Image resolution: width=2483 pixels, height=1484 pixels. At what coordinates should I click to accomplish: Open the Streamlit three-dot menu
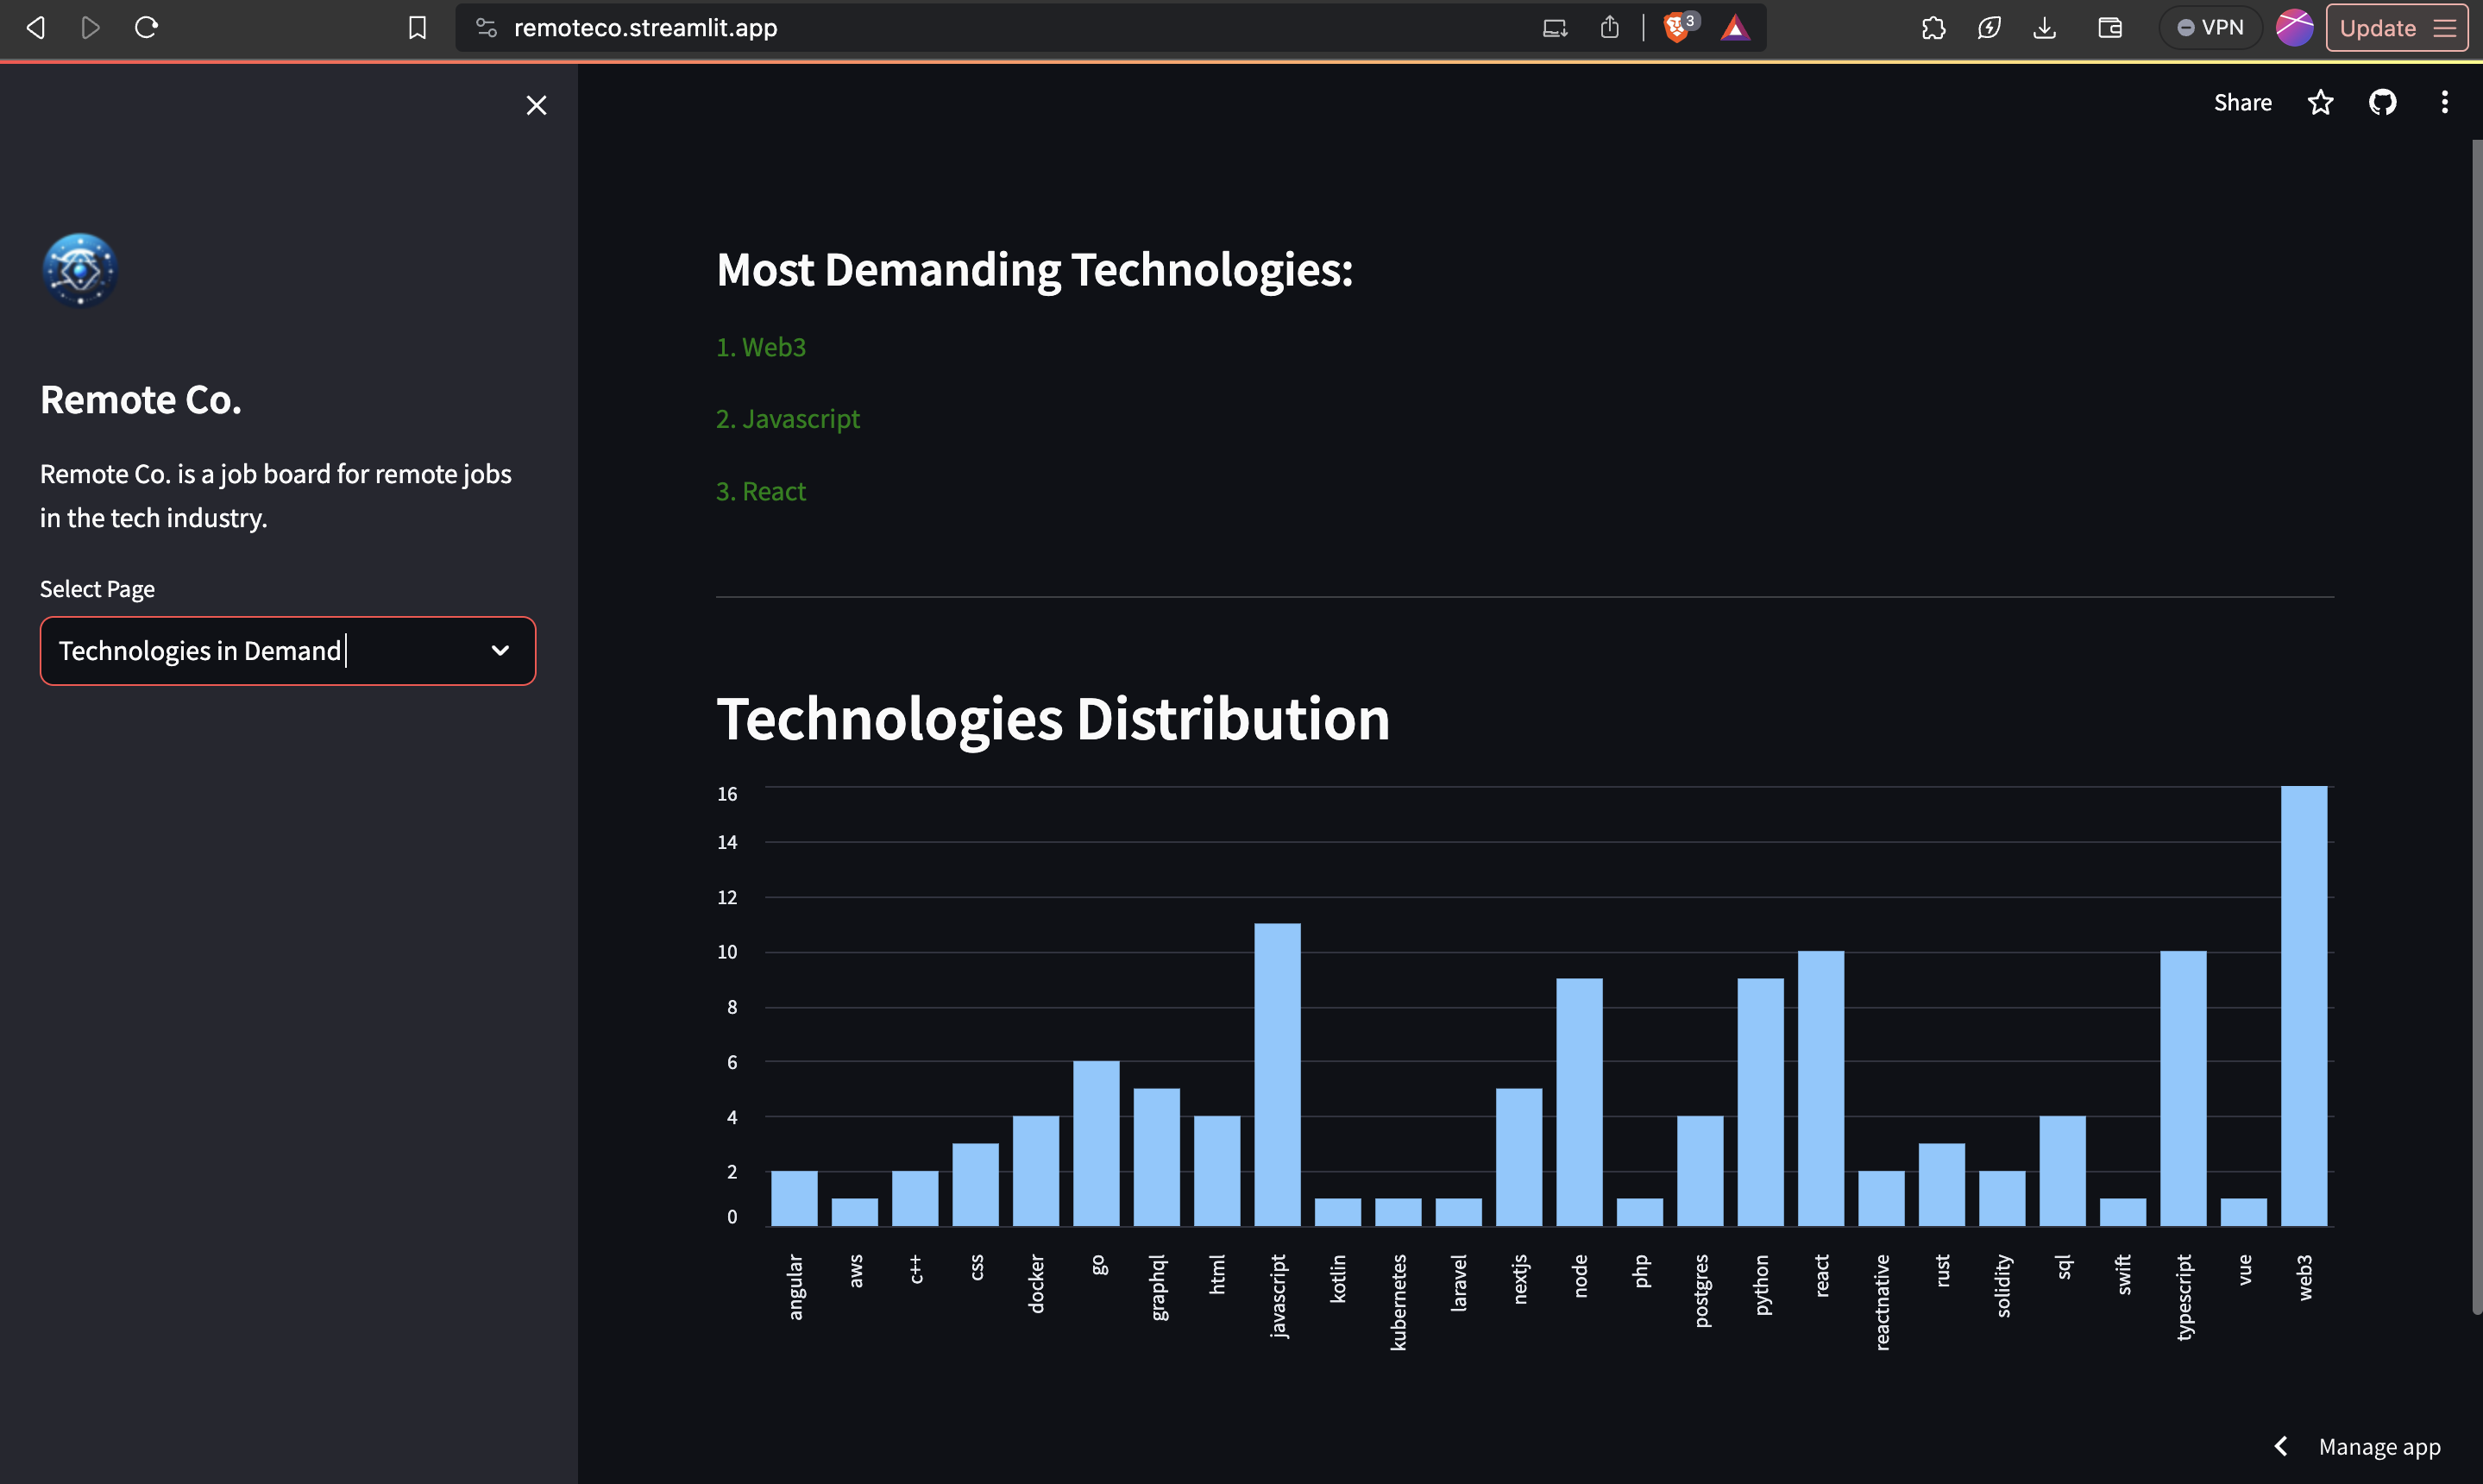(x=2444, y=102)
